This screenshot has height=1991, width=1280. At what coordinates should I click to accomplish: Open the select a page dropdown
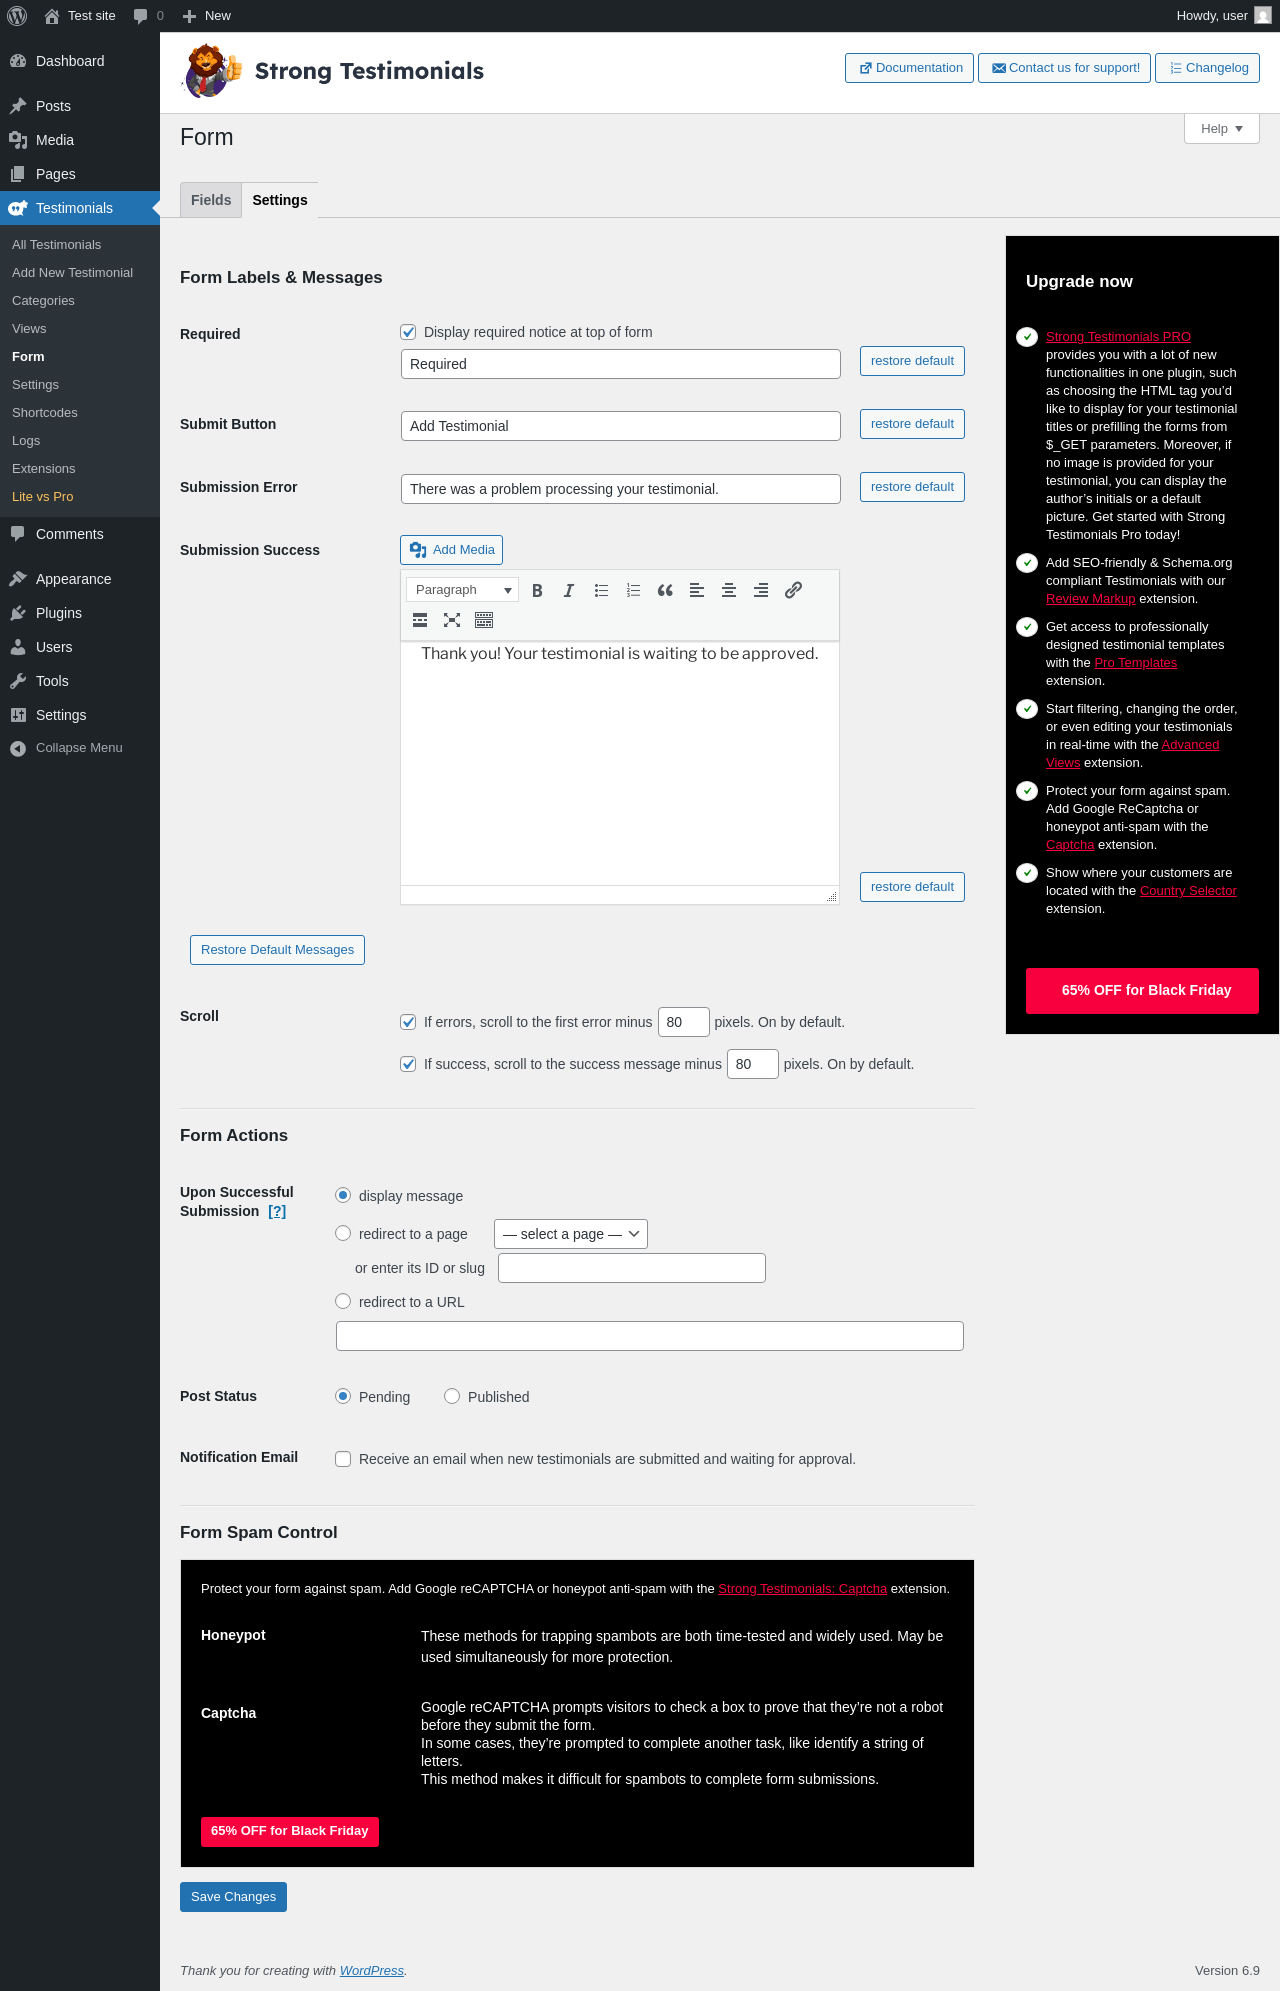571,1234
